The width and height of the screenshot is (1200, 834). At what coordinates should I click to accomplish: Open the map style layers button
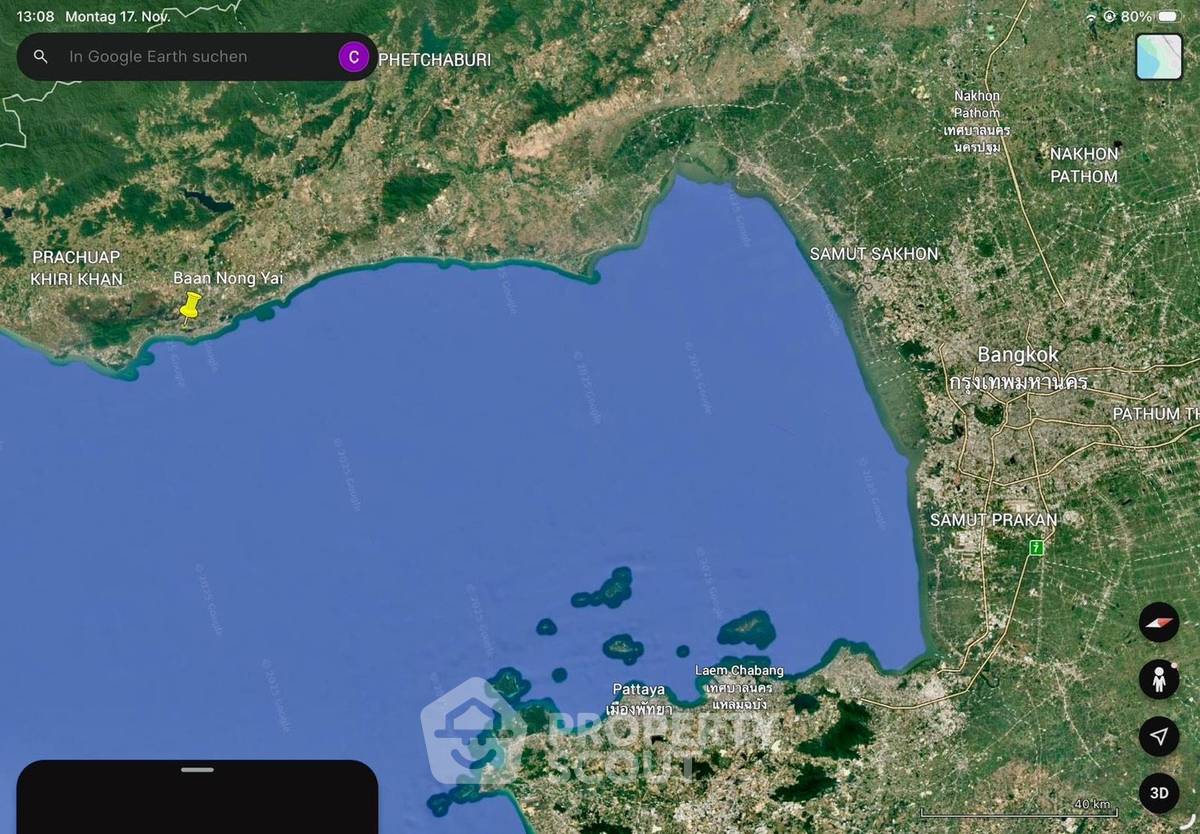[x=1158, y=57]
